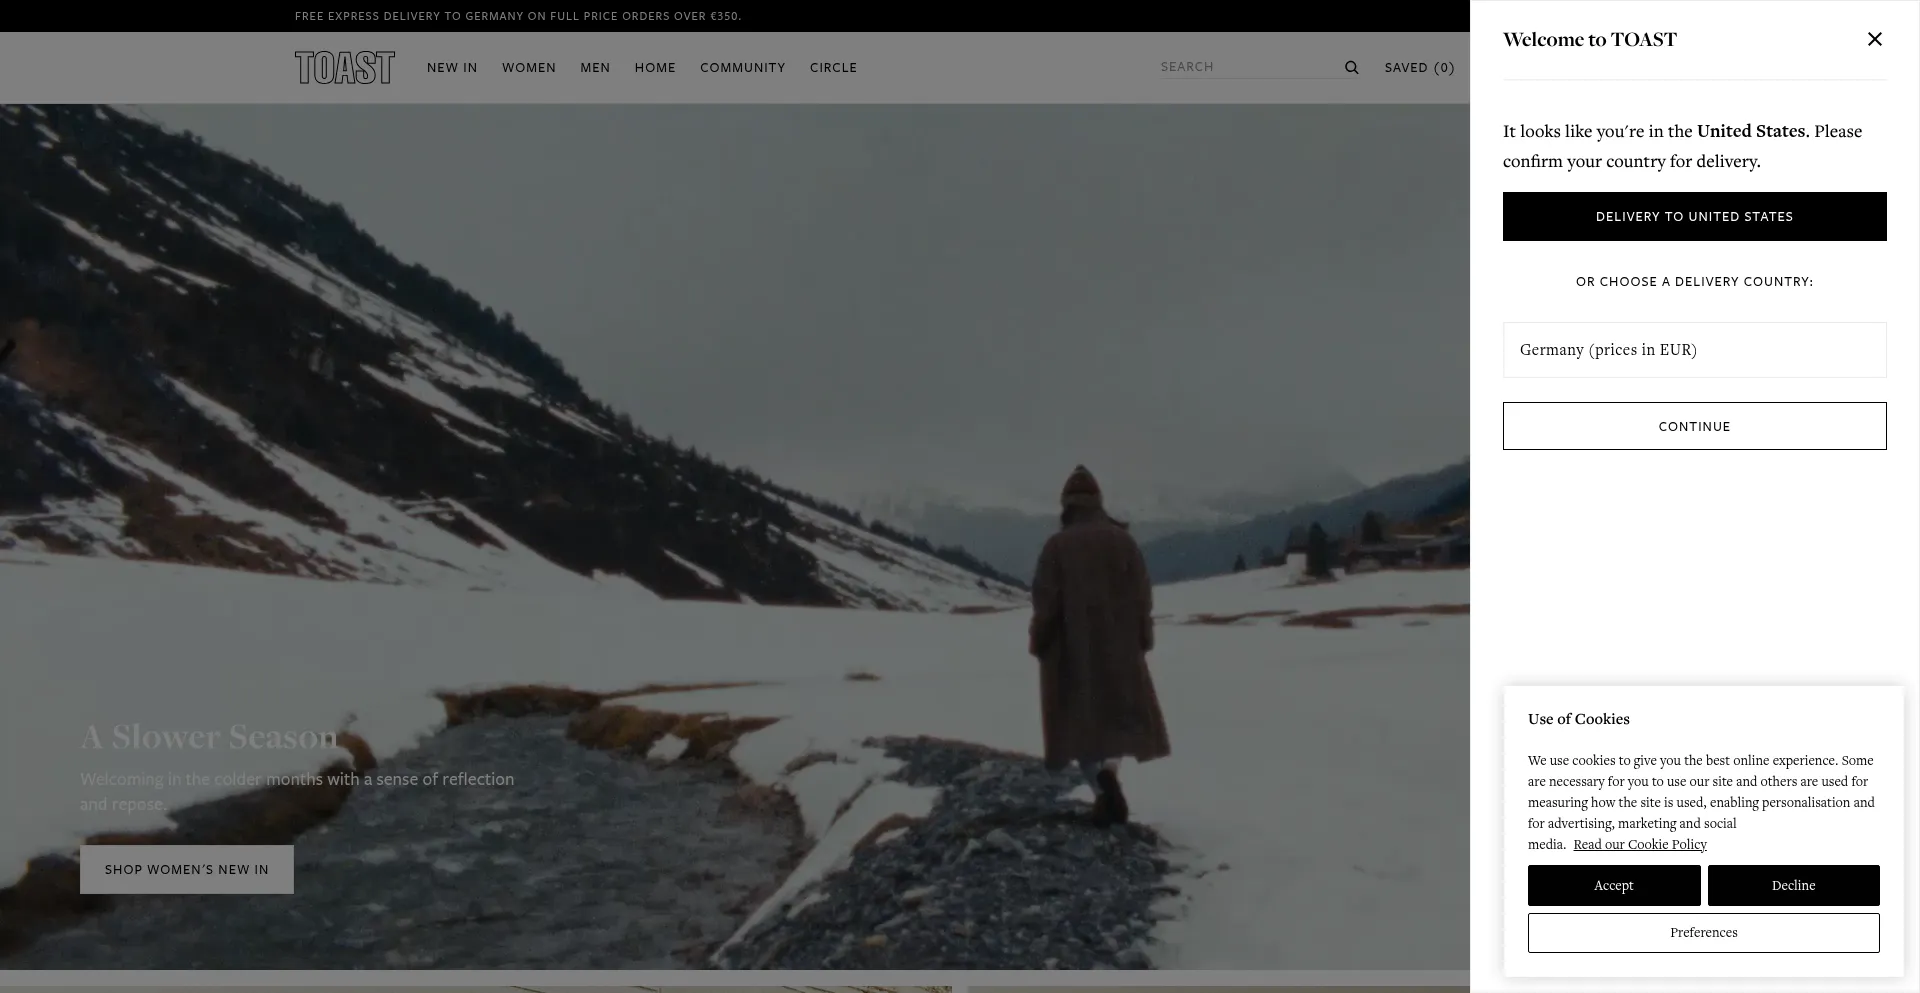Screen dimensions: 1920x993
Task: Click the free express delivery banner
Action: [518, 16]
